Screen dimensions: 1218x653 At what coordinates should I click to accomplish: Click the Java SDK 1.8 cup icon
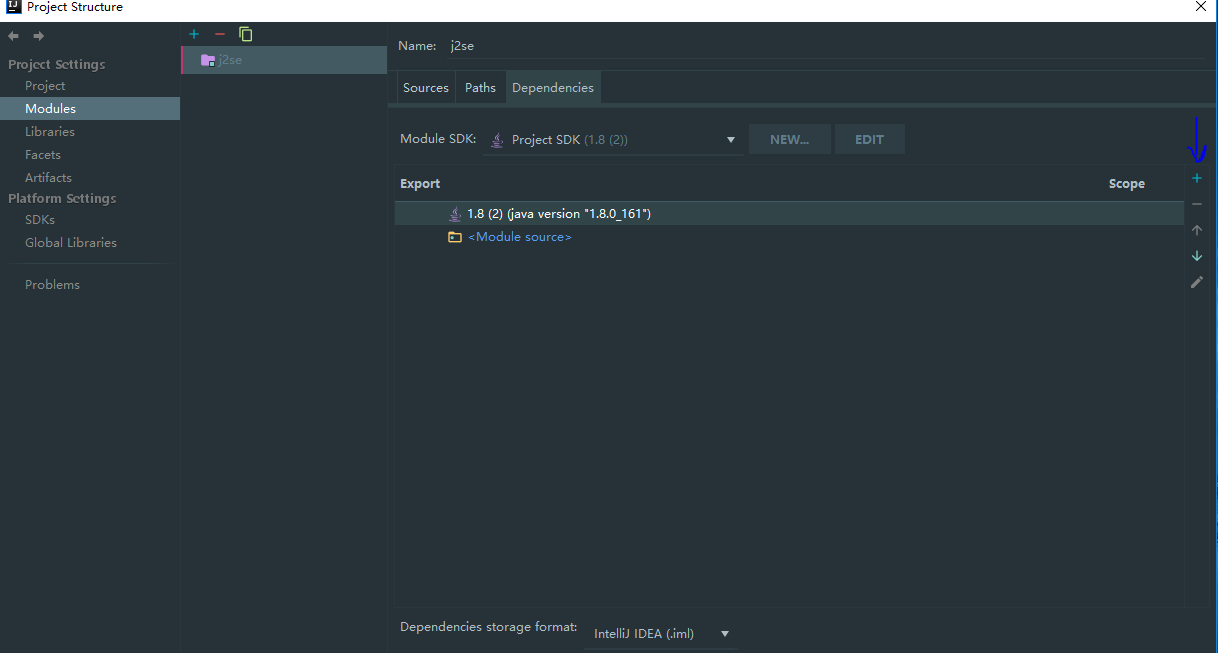pos(455,214)
